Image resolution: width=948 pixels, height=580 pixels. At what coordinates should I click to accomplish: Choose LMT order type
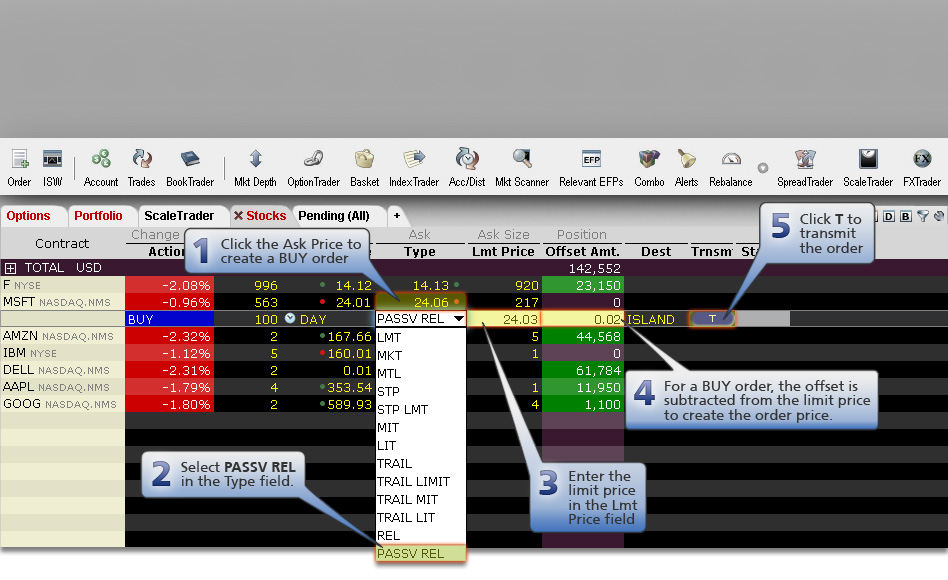tap(421, 337)
